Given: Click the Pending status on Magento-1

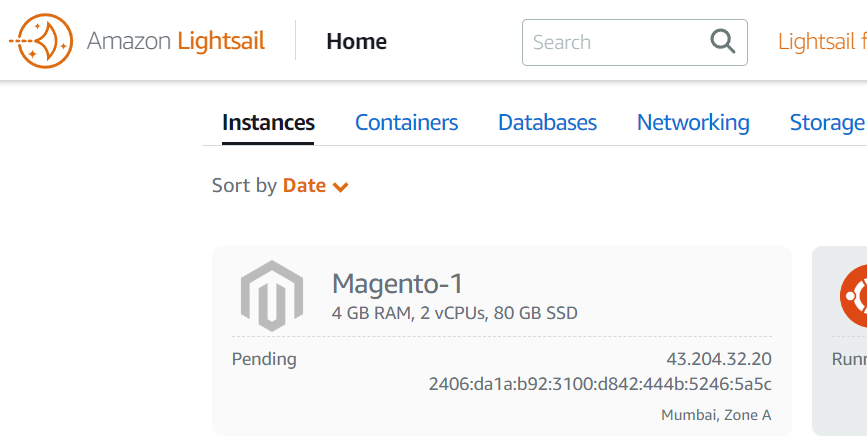Looking at the screenshot, I should click(264, 359).
